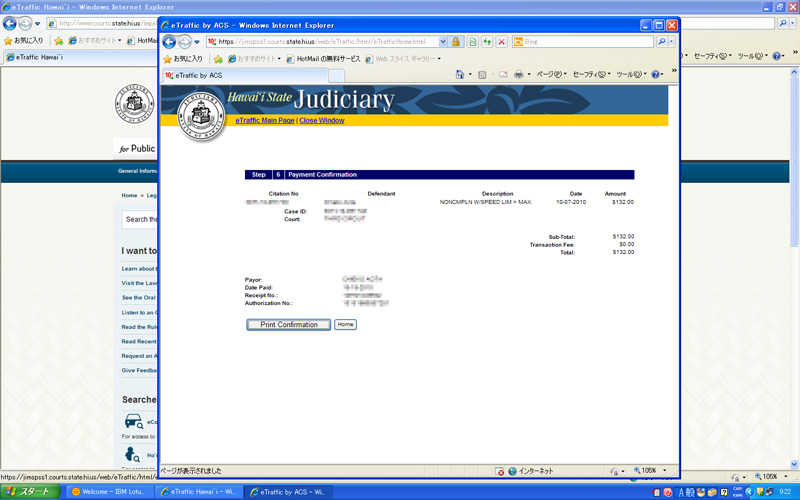Open the search provider dropdown next to Bing
The image size is (800, 500).
tap(672, 42)
